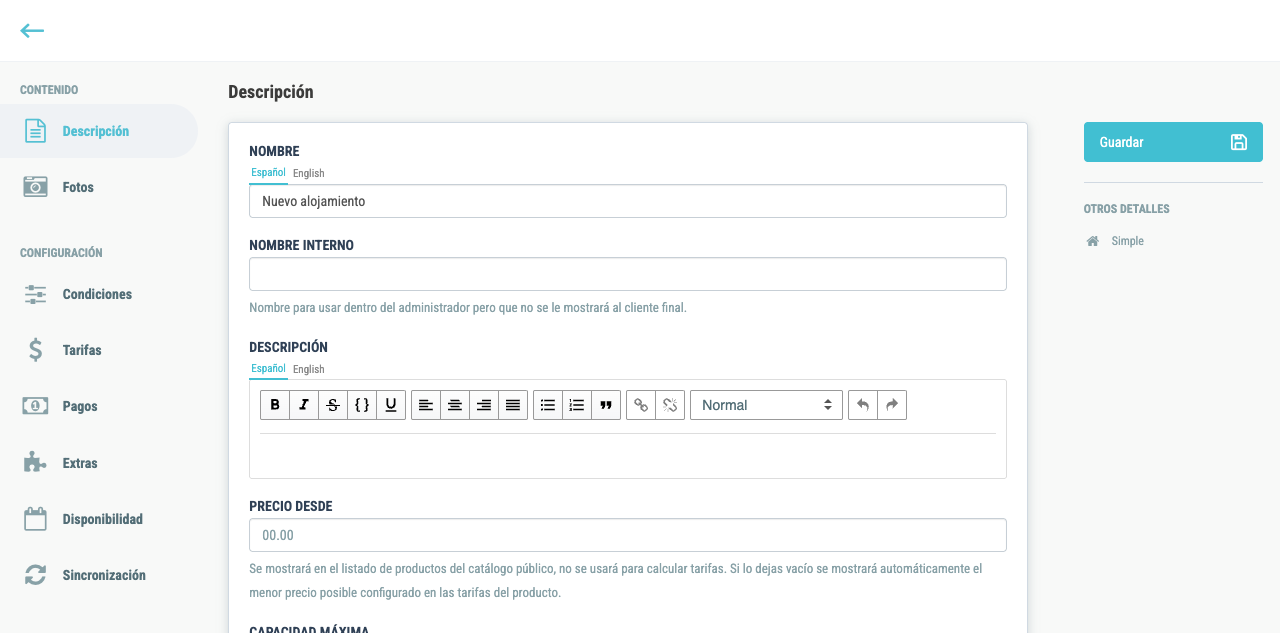Open the Normal text style dropdown

766,405
